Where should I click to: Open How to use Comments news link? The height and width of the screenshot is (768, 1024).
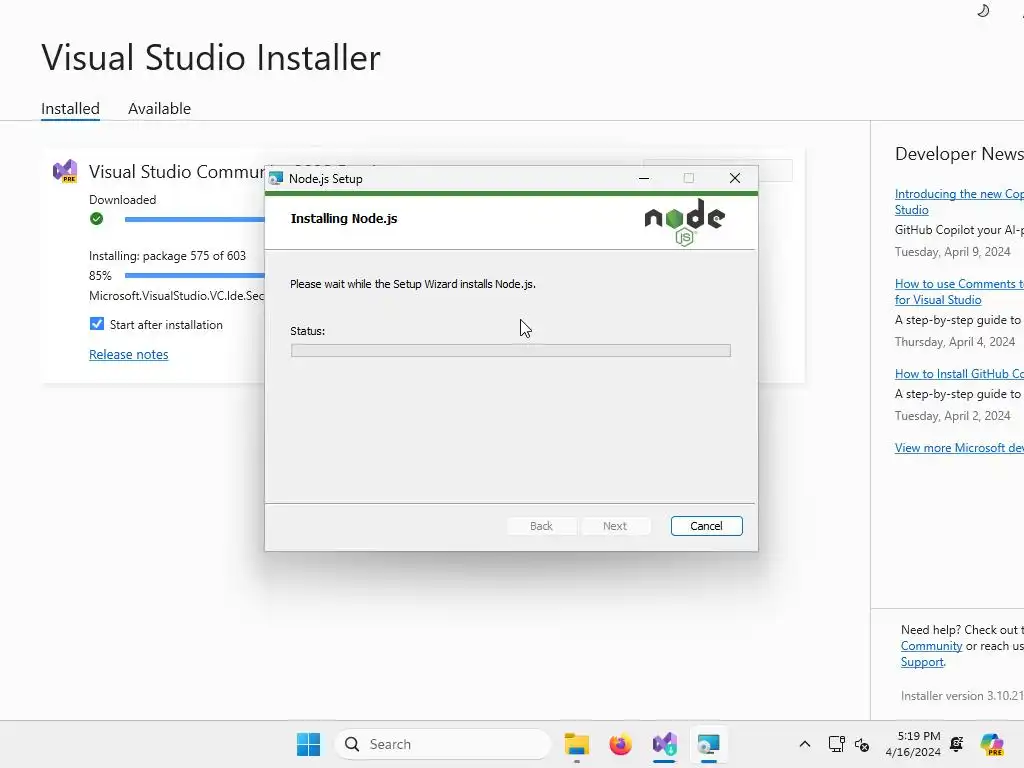(959, 292)
